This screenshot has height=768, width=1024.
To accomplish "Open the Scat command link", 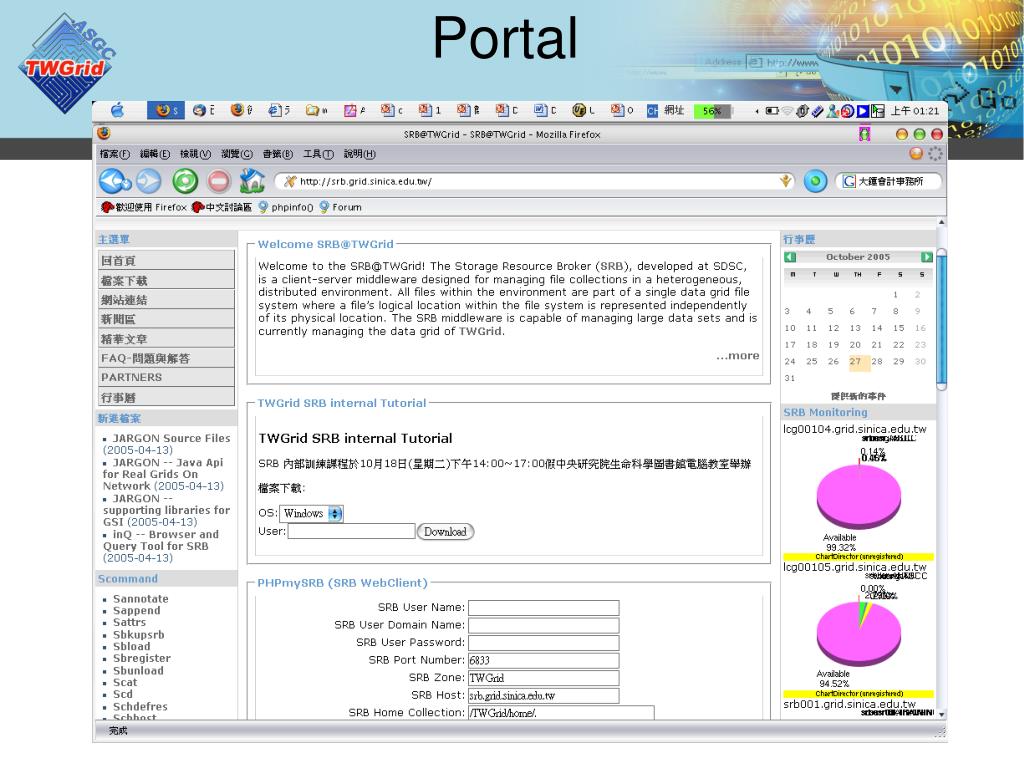I will pos(125,682).
